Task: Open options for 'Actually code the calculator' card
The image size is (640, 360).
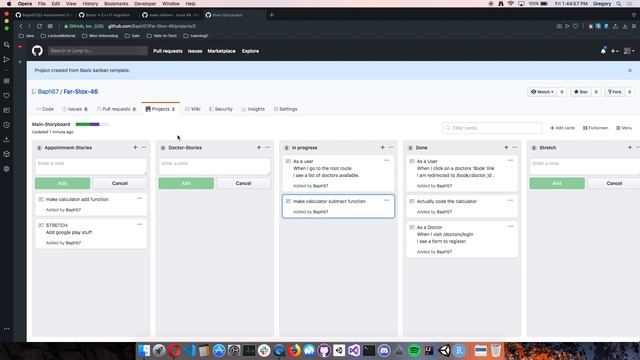Action: tap(510, 200)
